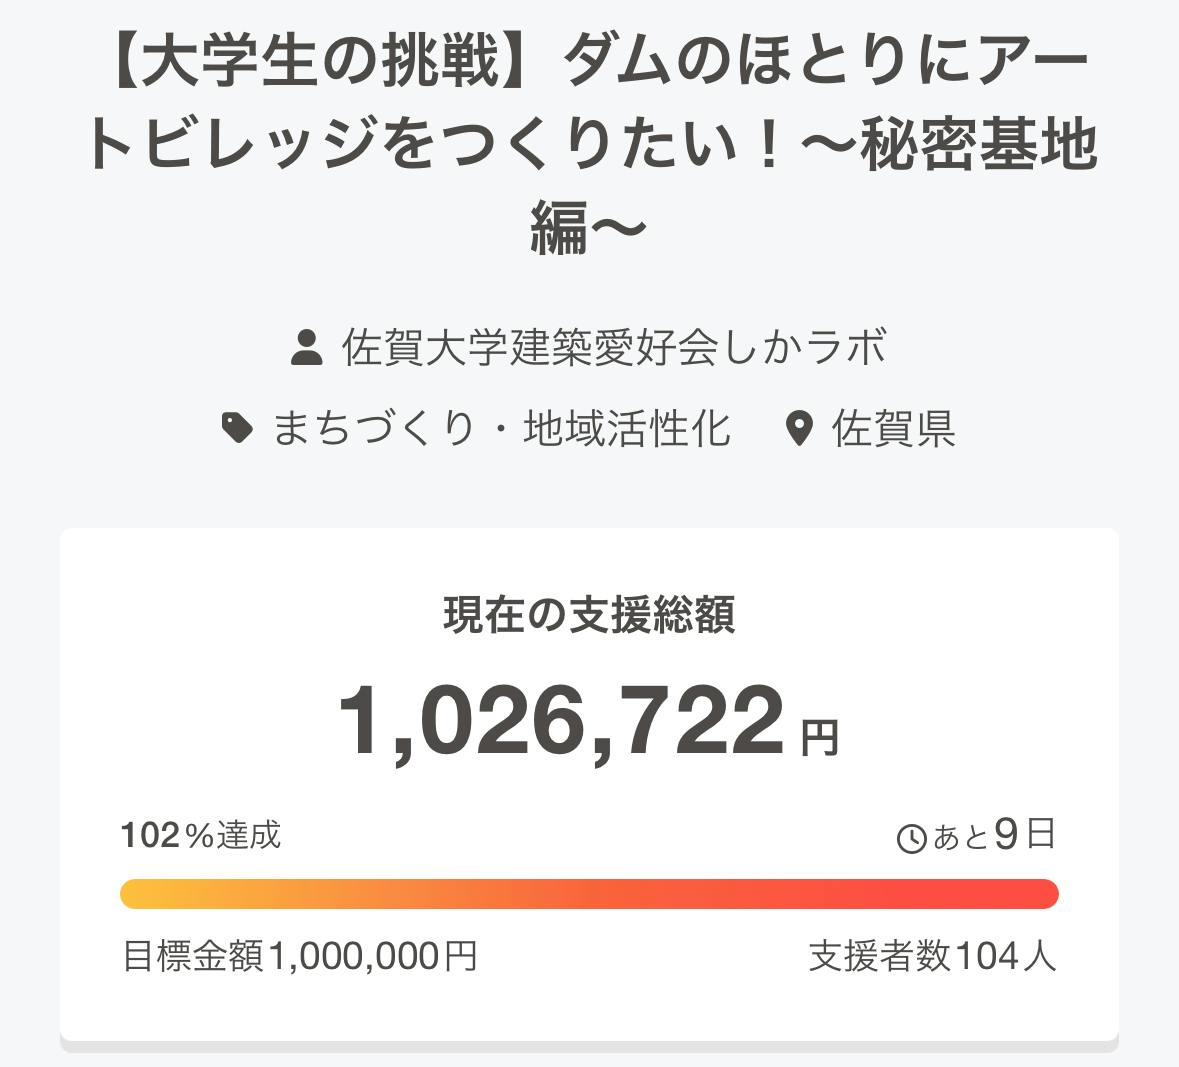
Task: Open the まちづくり・地域活性化 category
Action: pos(501,429)
